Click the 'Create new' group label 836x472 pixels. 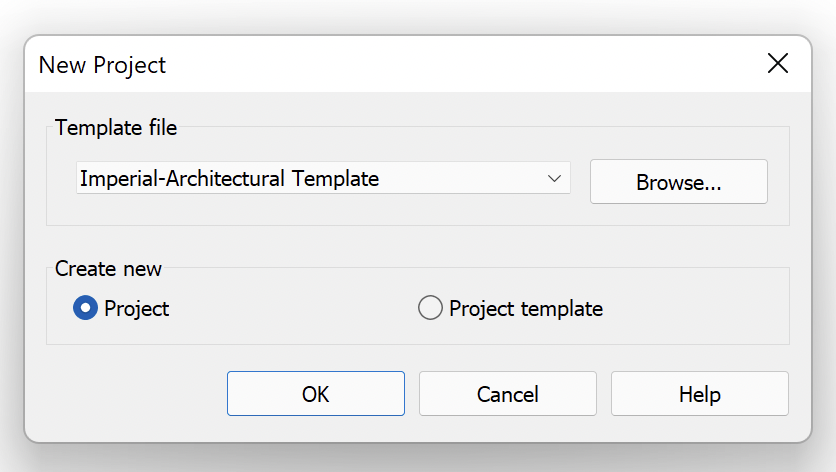click(108, 269)
